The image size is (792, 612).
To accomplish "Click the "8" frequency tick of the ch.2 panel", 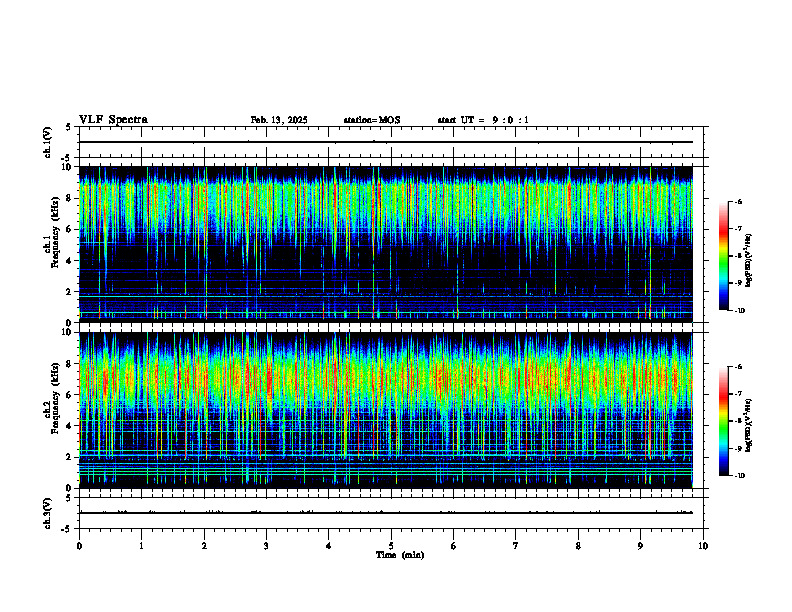I will (70, 364).
